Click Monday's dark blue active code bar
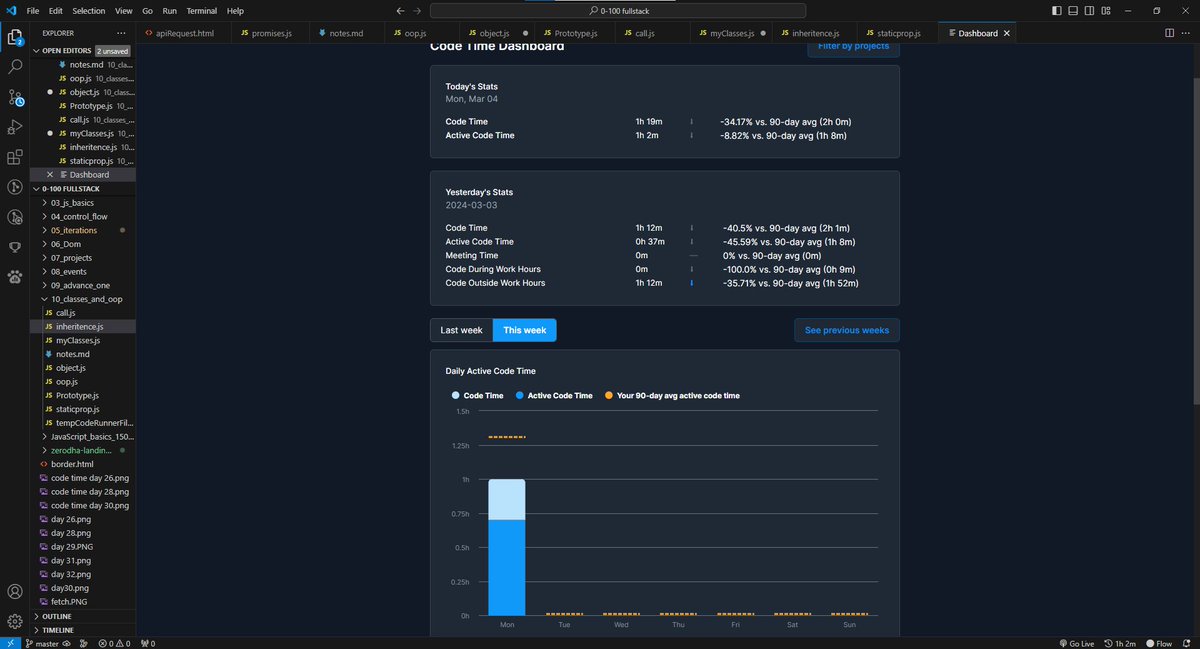This screenshot has width=1200, height=649. coord(506,567)
